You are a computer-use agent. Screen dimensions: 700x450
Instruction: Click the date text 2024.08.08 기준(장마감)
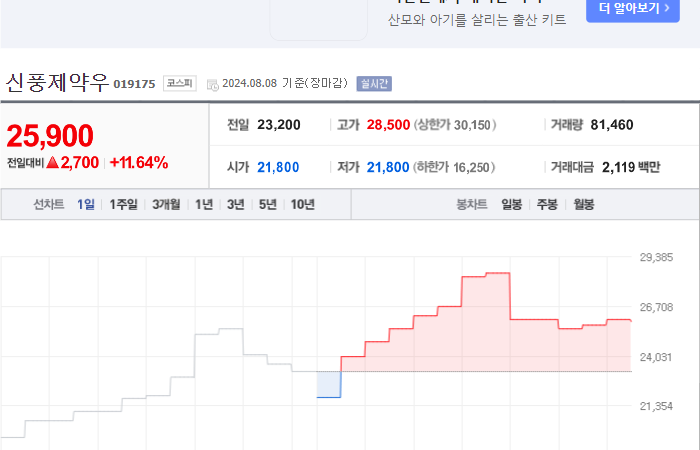(285, 83)
